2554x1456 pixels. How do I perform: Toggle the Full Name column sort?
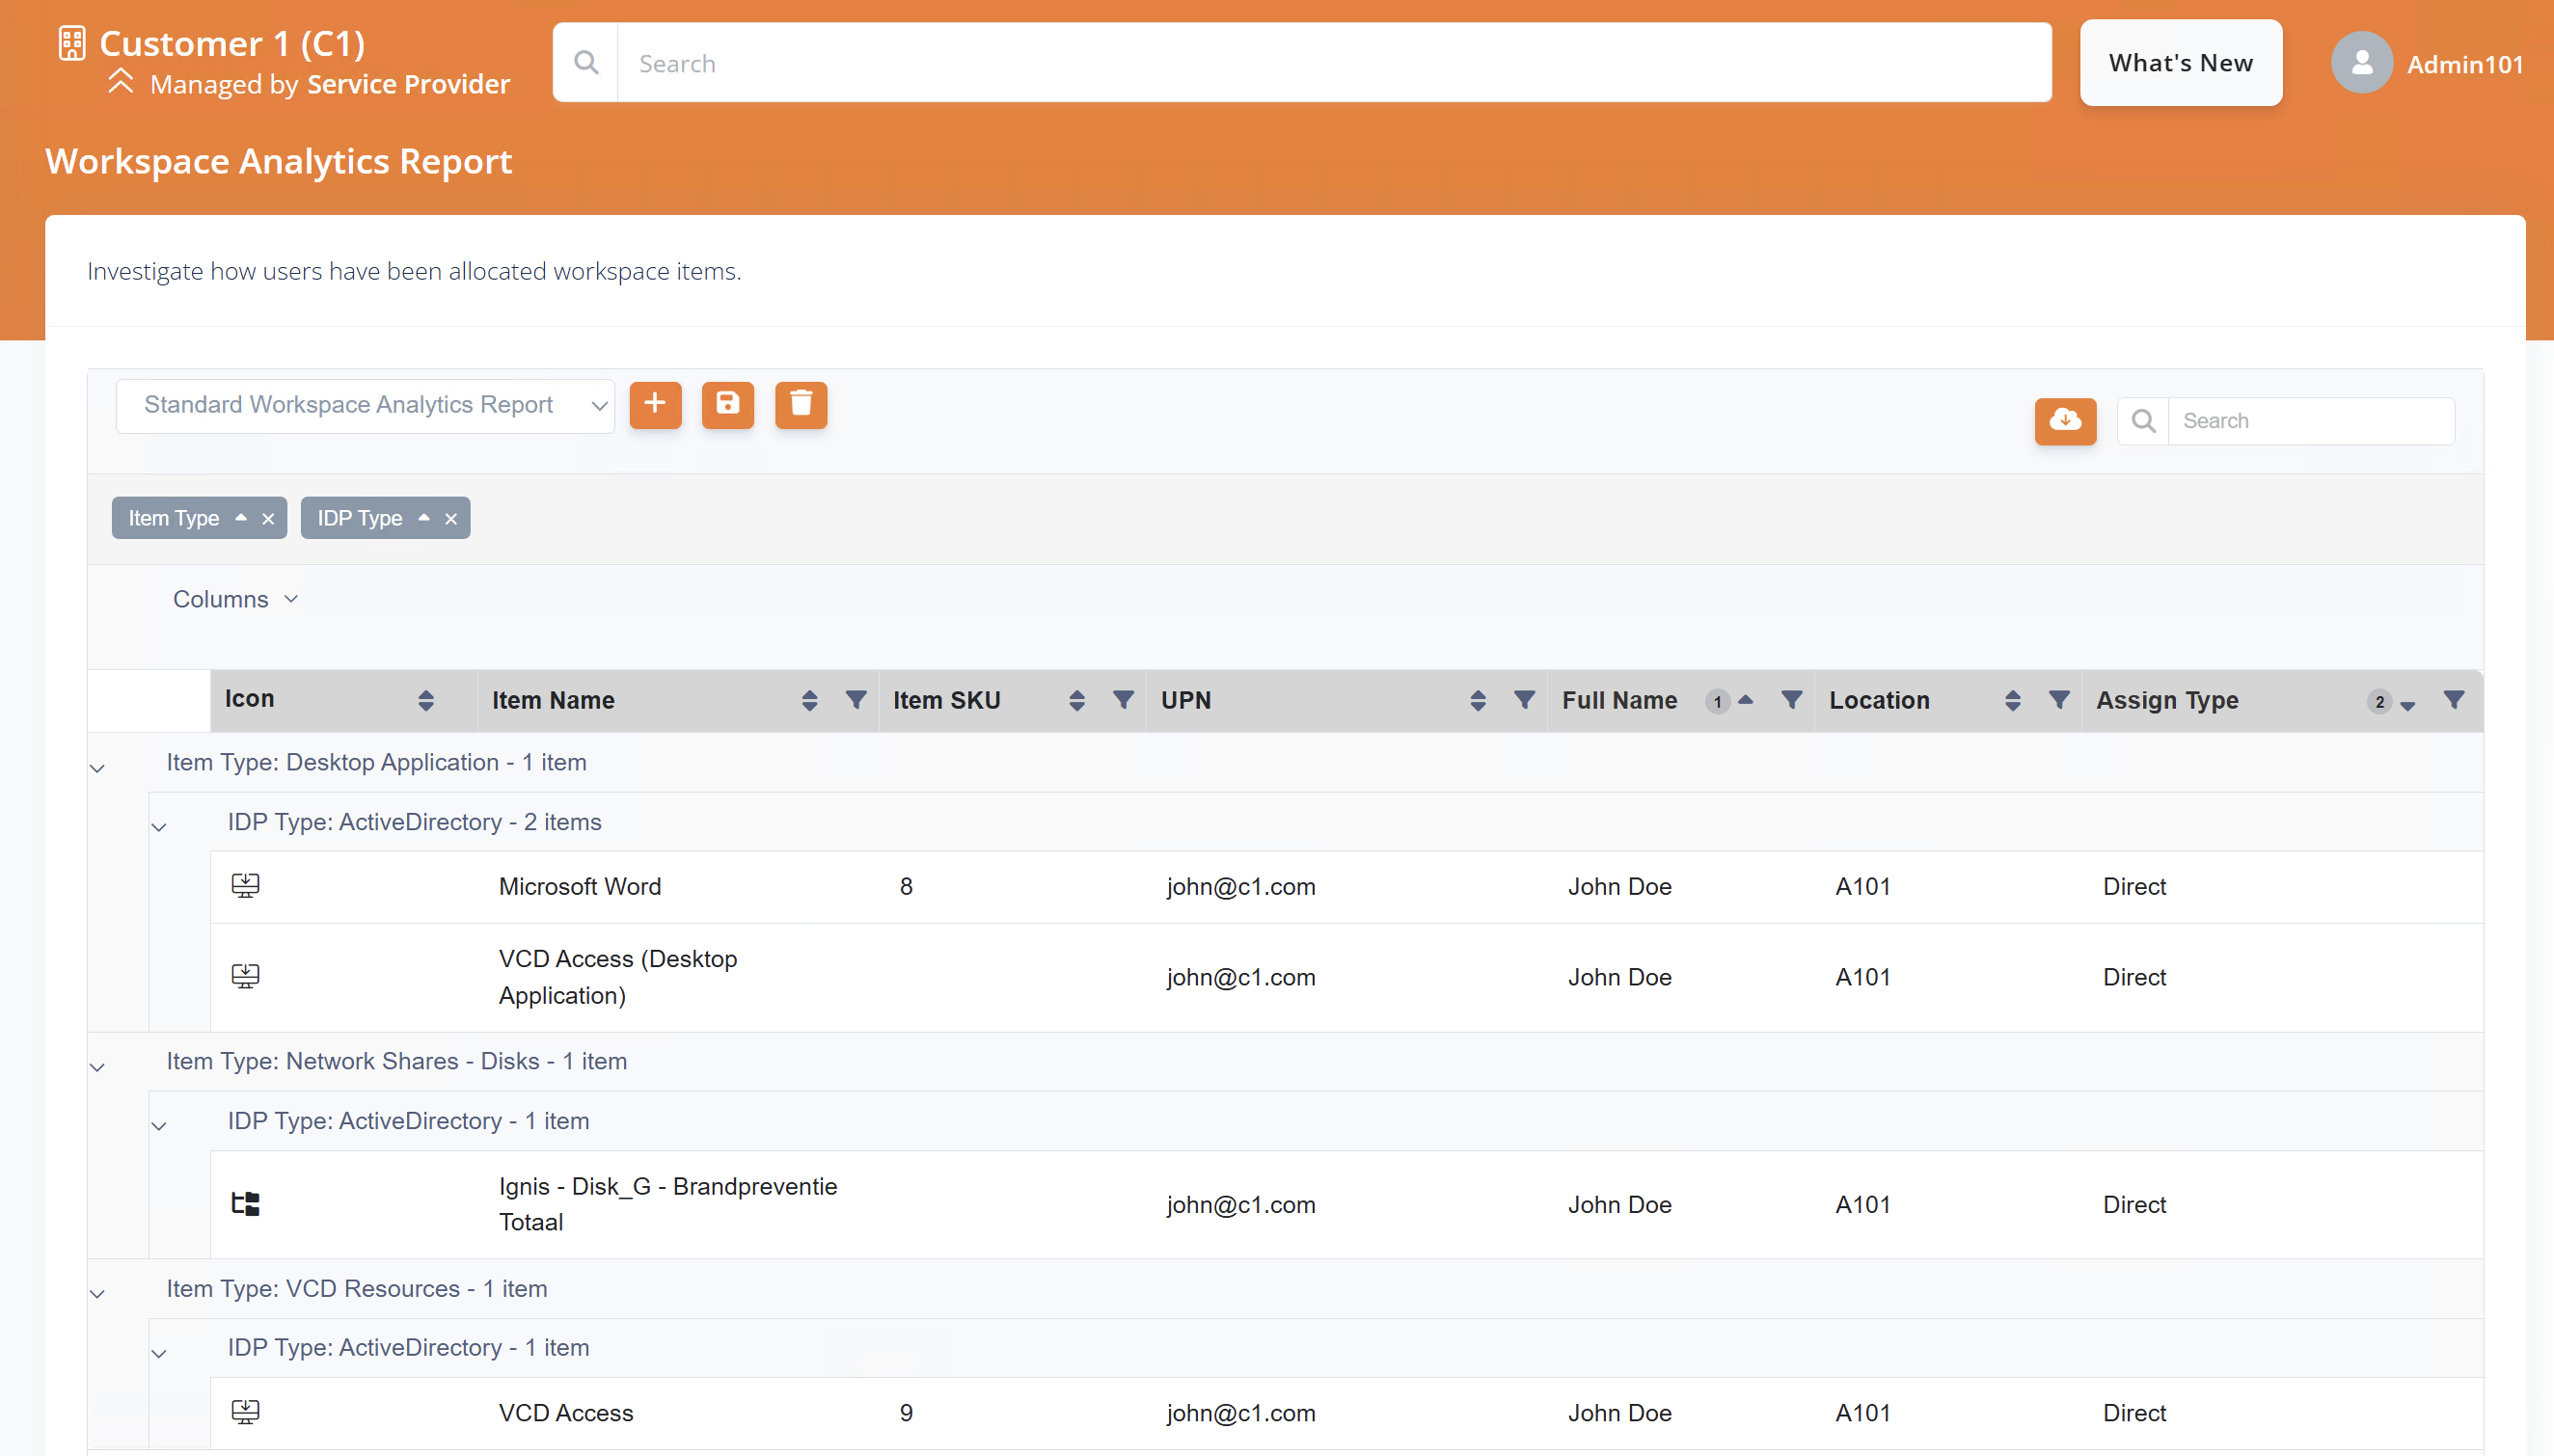(x=1745, y=700)
